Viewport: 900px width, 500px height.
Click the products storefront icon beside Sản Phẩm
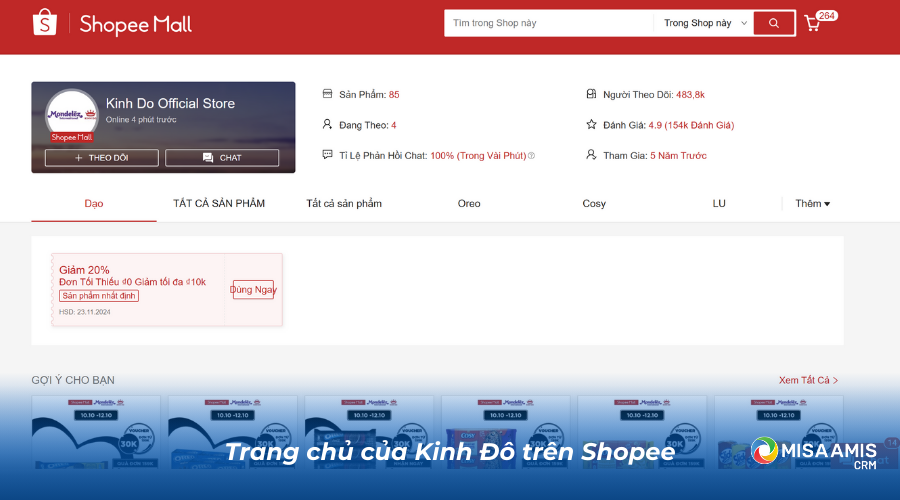pyautogui.click(x=327, y=94)
